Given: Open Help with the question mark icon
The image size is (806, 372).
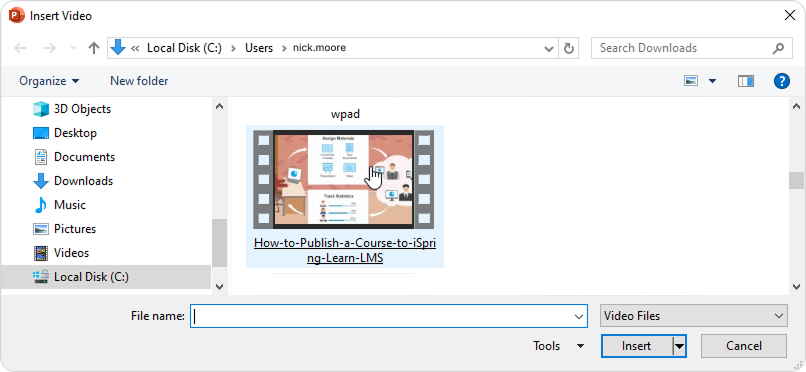Looking at the screenshot, I should tap(781, 81).
